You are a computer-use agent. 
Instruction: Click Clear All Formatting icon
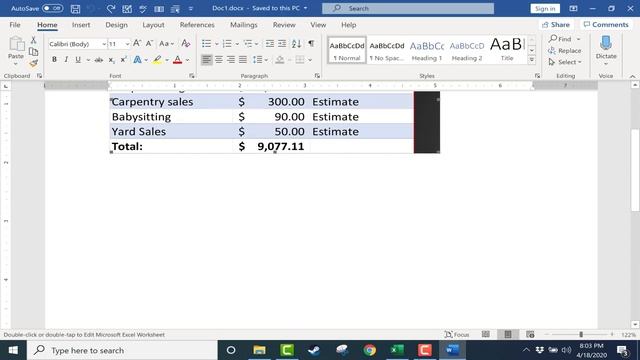pyautogui.click(x=186, y=43)
